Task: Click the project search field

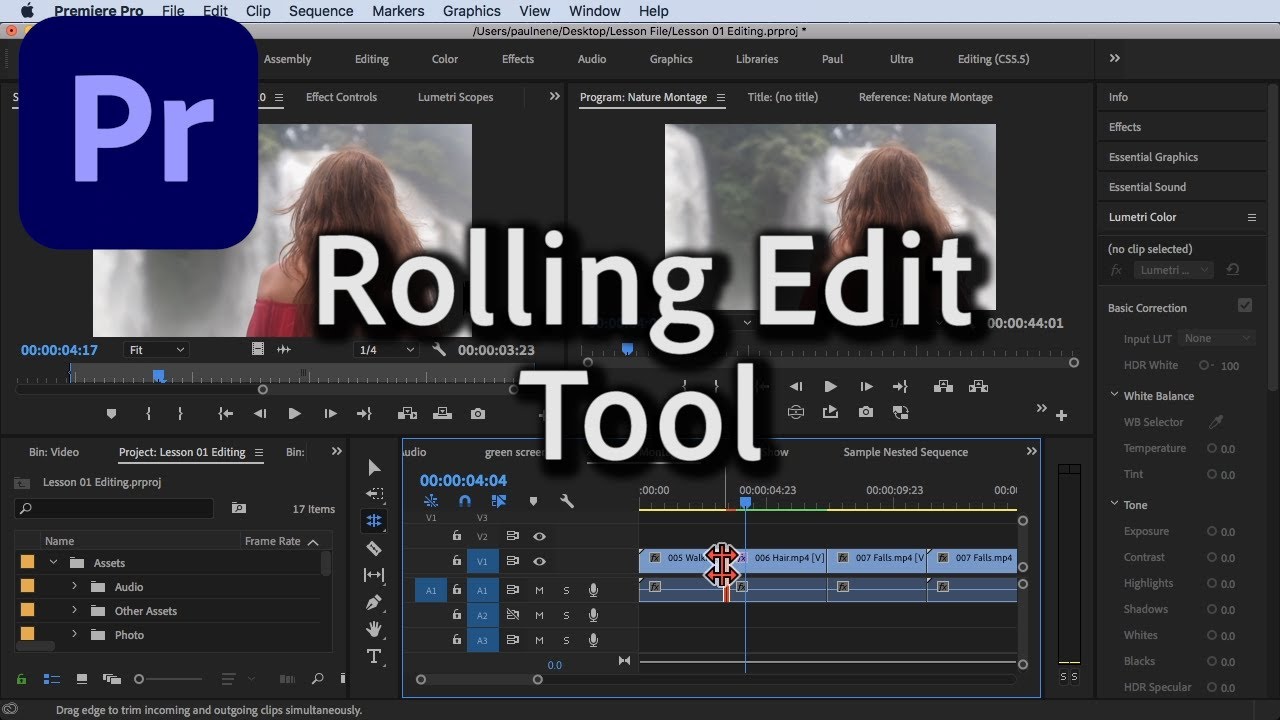Action: pos(113,508)
